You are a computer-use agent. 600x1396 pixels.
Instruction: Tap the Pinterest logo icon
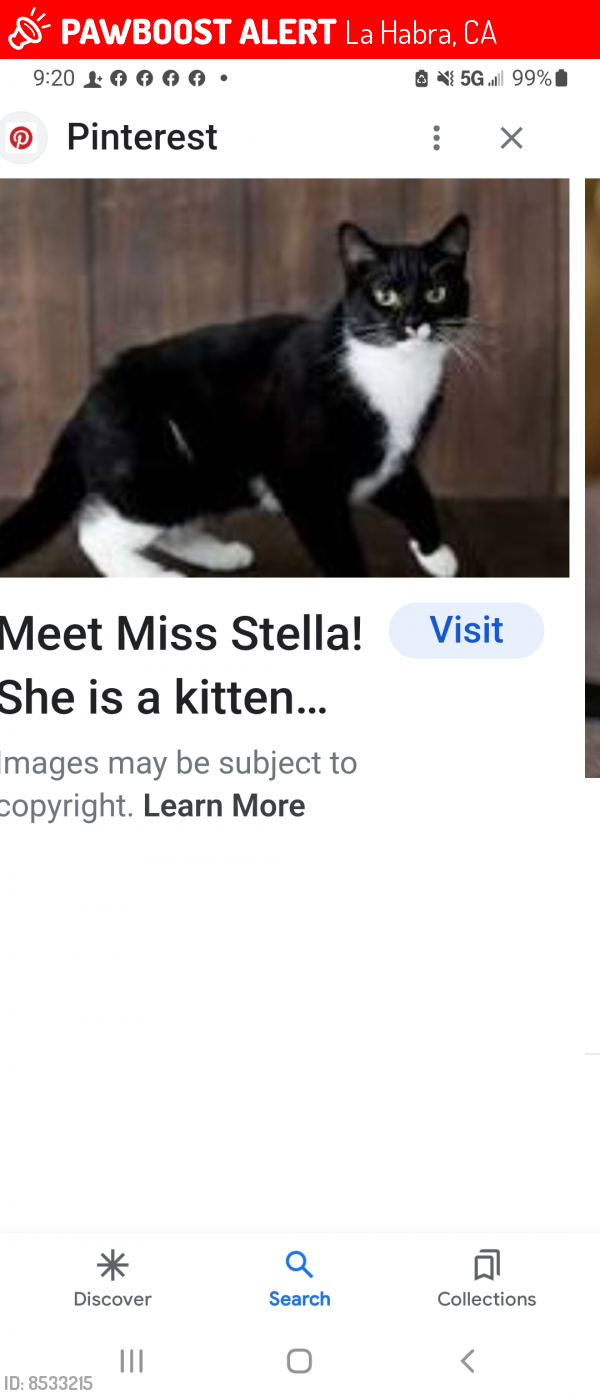tap(22, 137)
